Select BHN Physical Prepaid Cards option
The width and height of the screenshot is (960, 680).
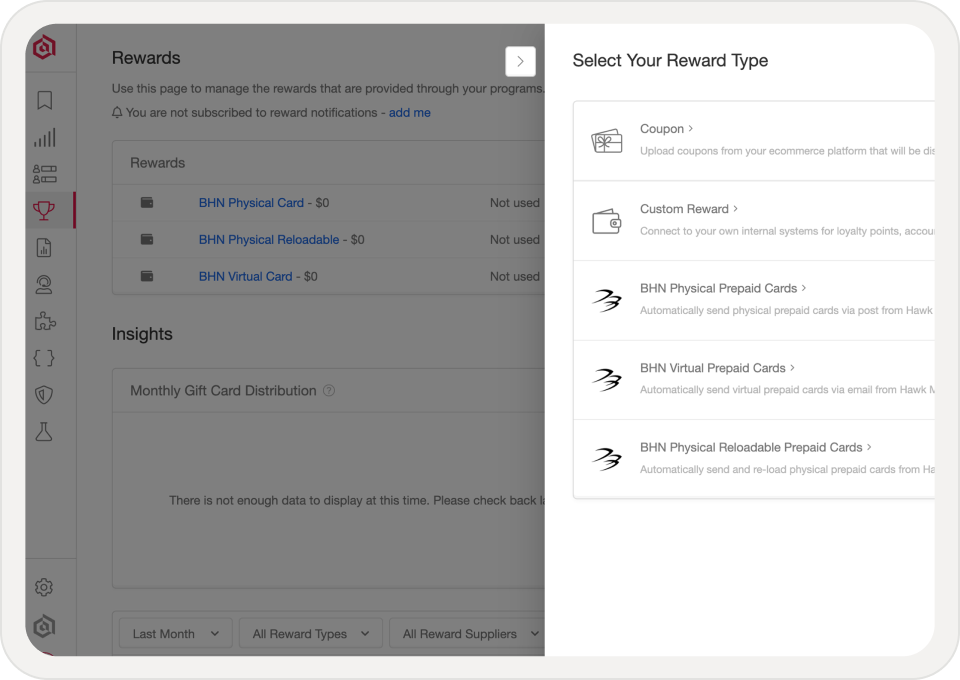tap(723, 288)
